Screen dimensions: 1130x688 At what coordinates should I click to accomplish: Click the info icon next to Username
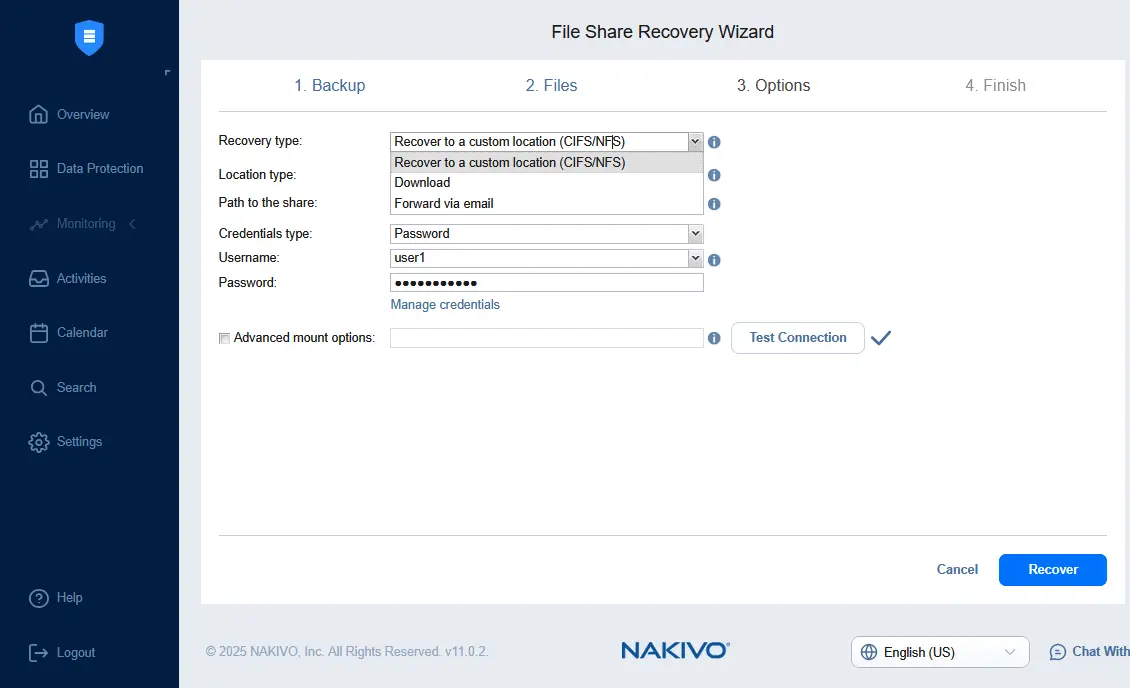714,260
